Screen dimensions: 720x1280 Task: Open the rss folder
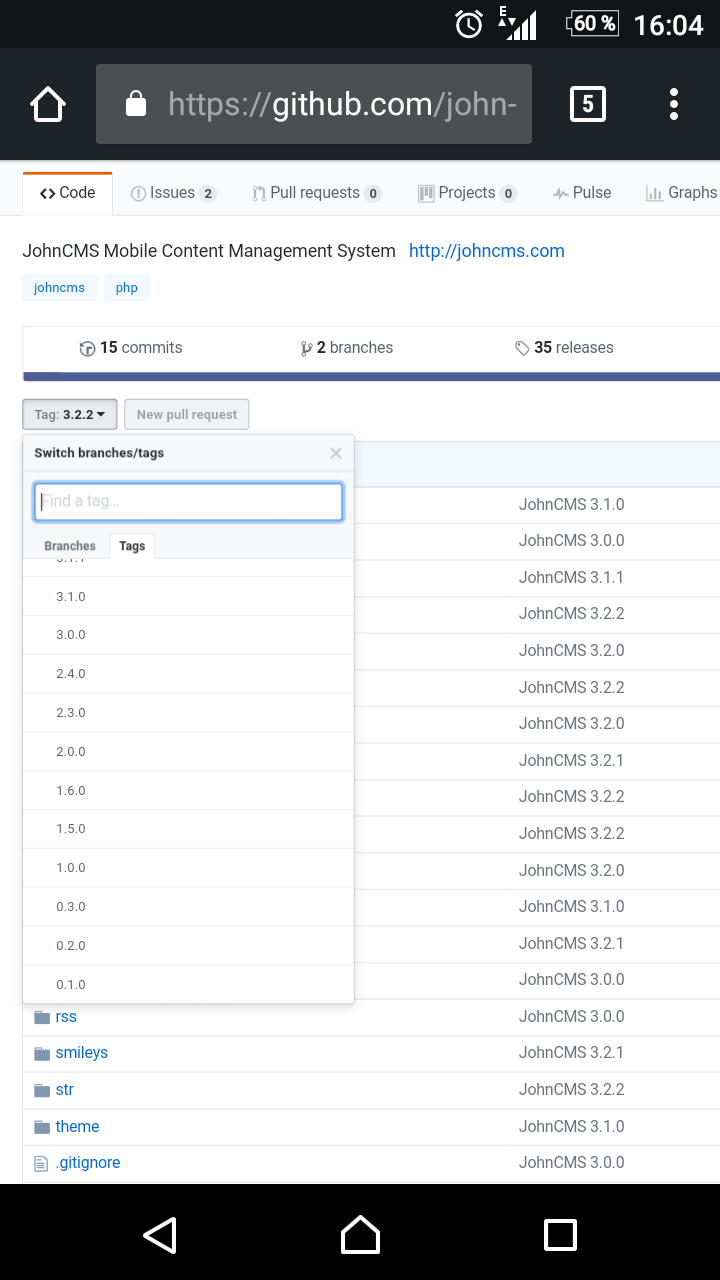point(66,1016)
